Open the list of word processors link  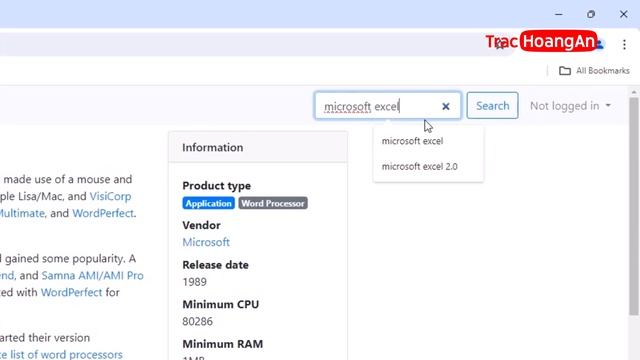[61, 354]
